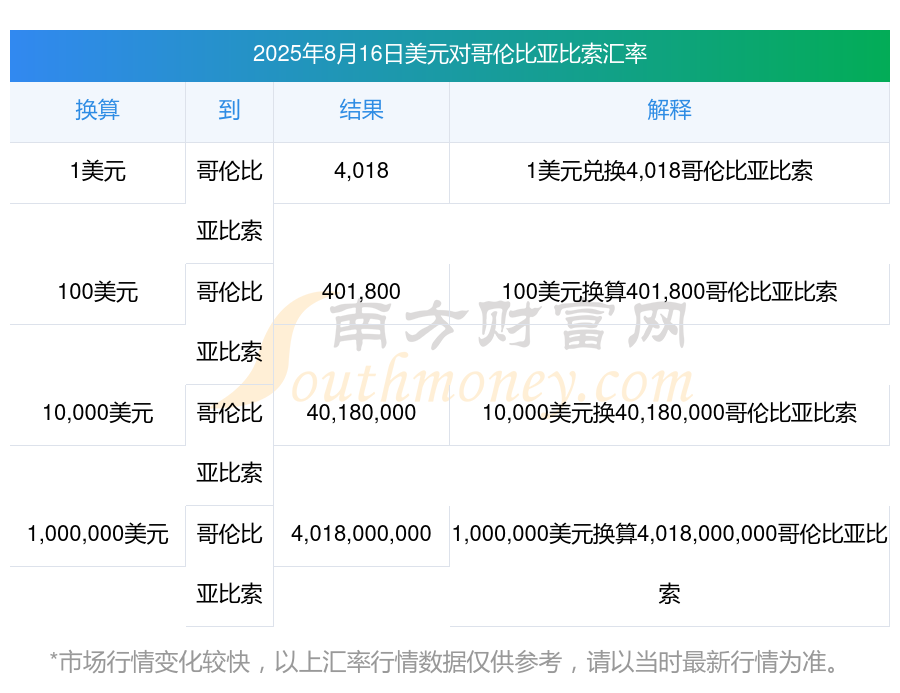Image resolution: width=900 pixels, height=693 pixels.
Task: Click 哥伦比亚比索 in the 100美元 row
Action: click(x=229, y=322)
